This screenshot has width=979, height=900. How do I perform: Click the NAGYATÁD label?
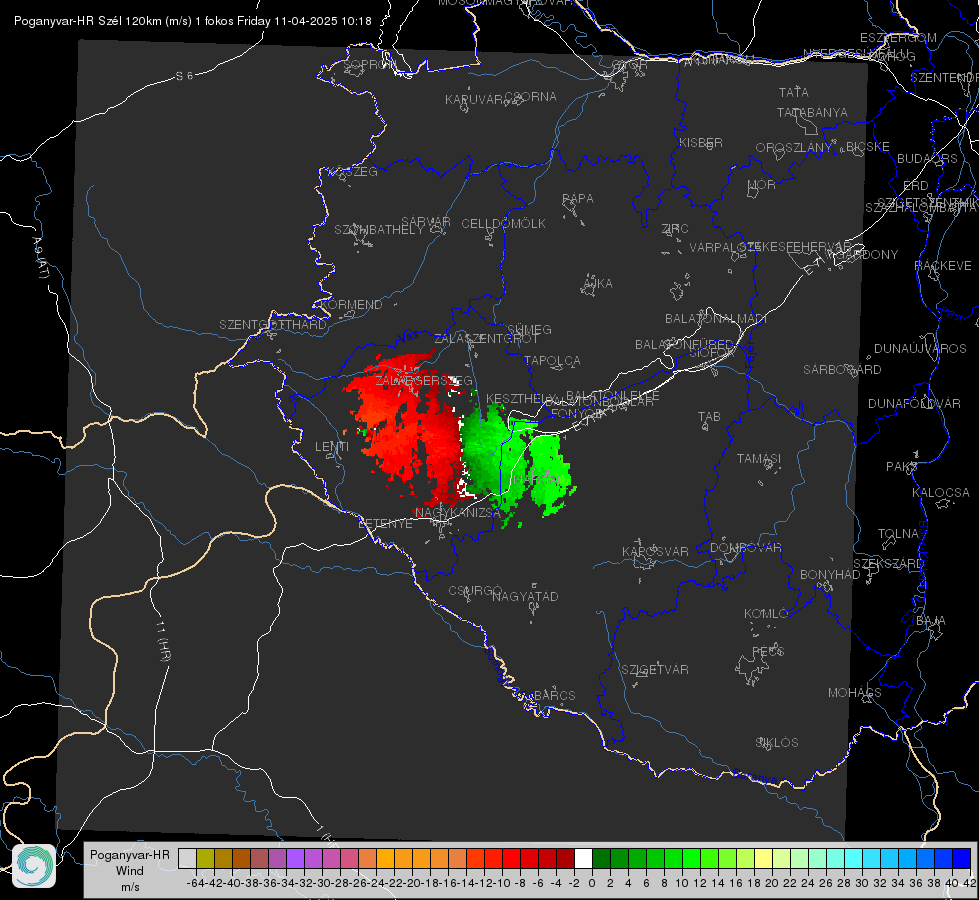525,596
